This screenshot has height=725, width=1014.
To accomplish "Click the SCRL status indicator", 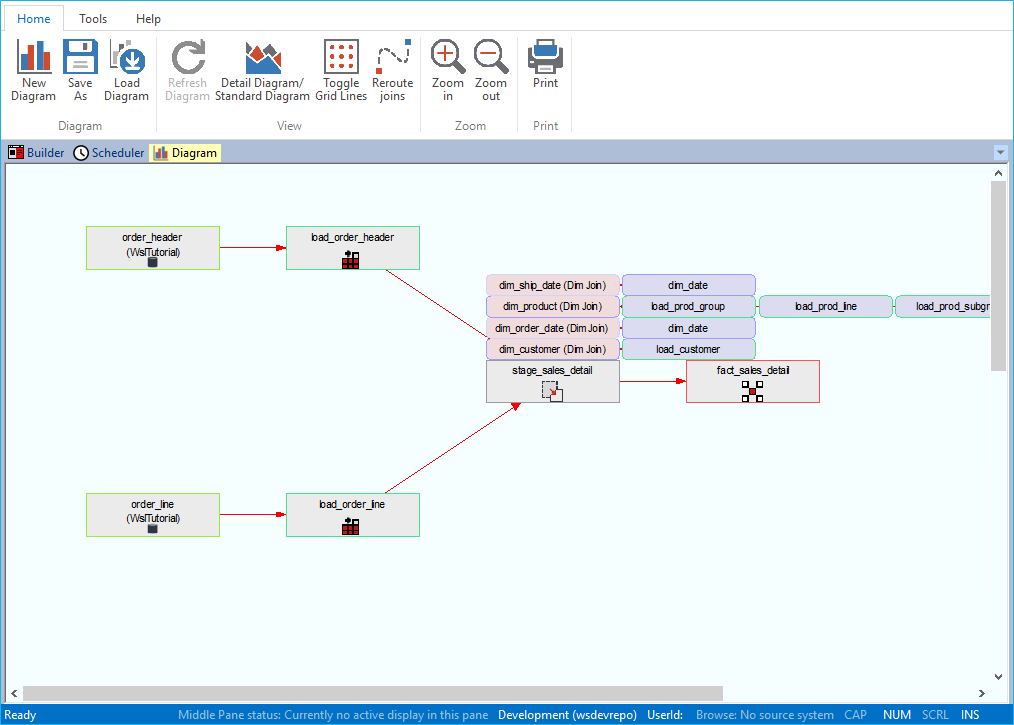I will point(935,715).
